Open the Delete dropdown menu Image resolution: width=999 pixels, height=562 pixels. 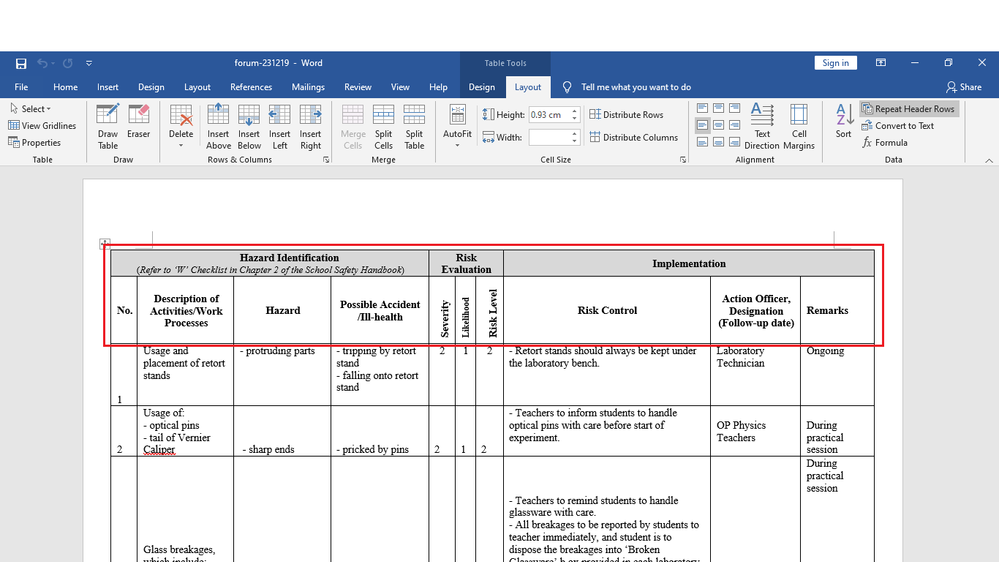click(181, 127)
